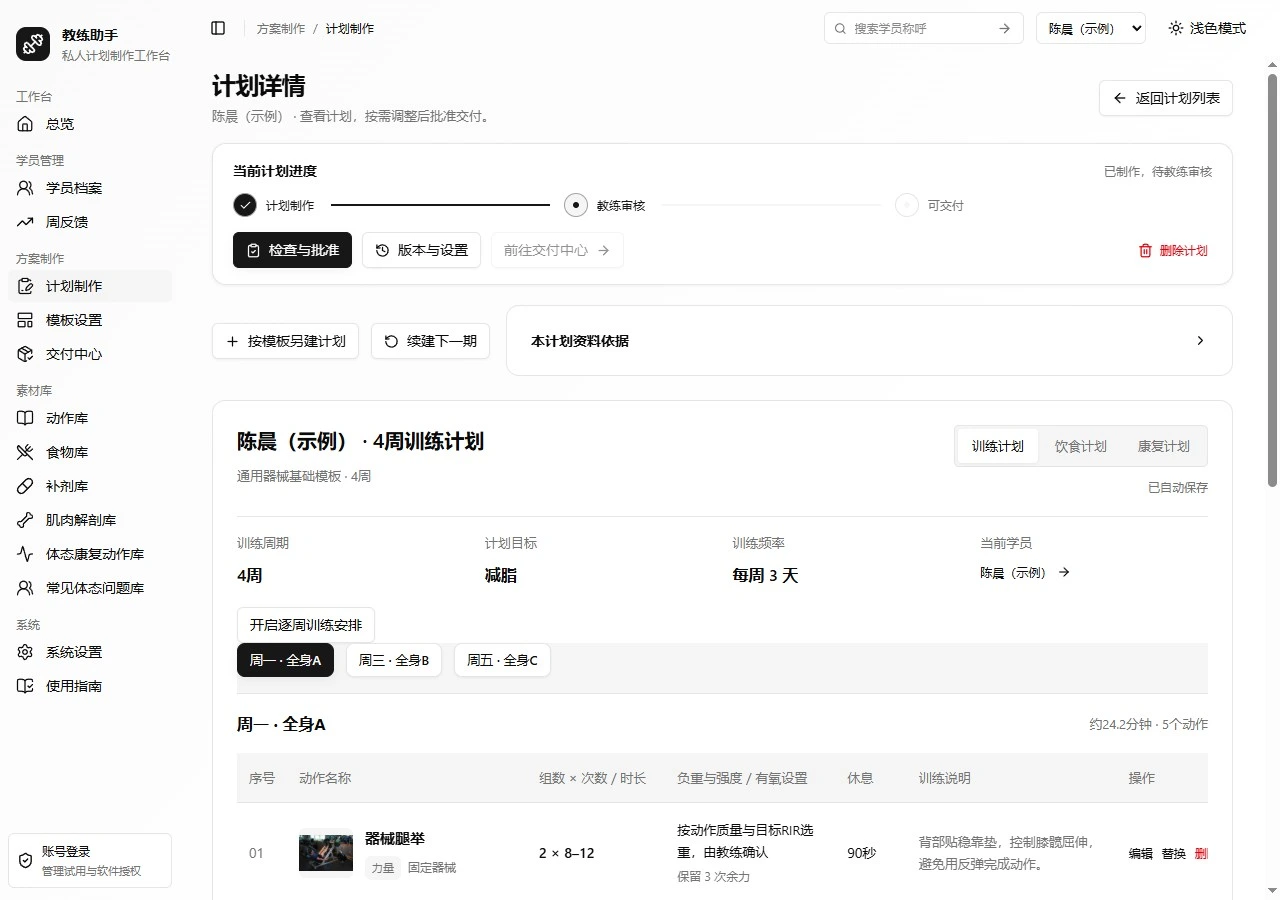Screen dimensions: 1280x900
Task: Select the 周五 · 全身C day tab
Action: coord(503,660)
